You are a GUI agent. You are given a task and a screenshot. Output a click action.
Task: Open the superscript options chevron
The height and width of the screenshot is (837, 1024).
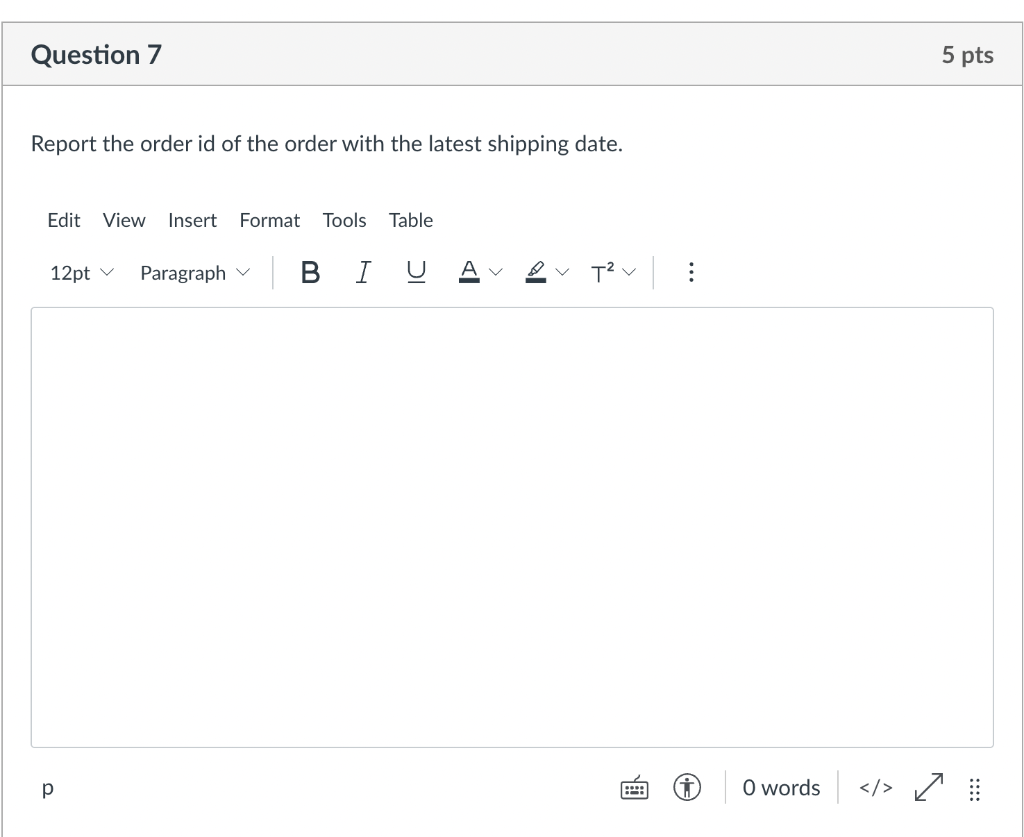click(629, 272)
